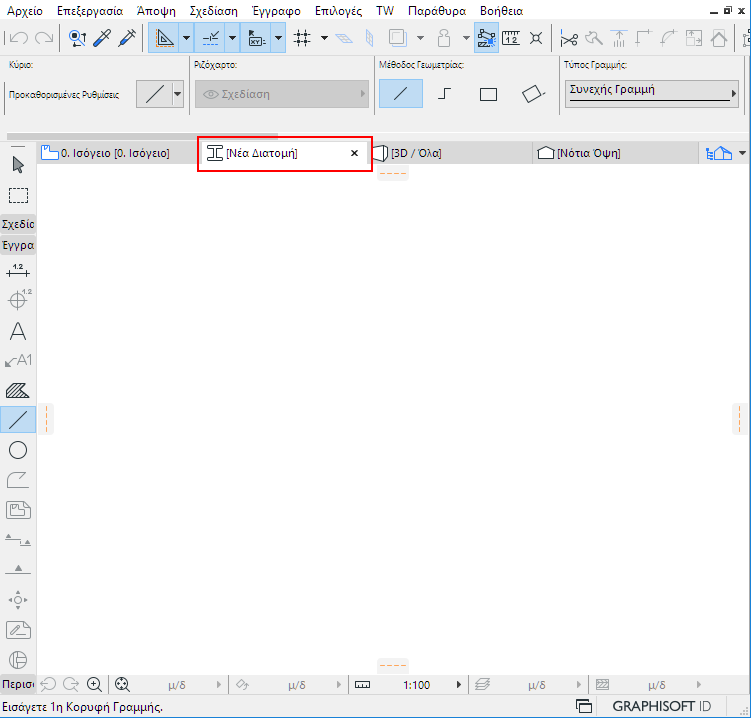This screenshot has height=718, width=751.
Task: Toggle the XY coordinate tracker icon
Action: click(256, 38)
